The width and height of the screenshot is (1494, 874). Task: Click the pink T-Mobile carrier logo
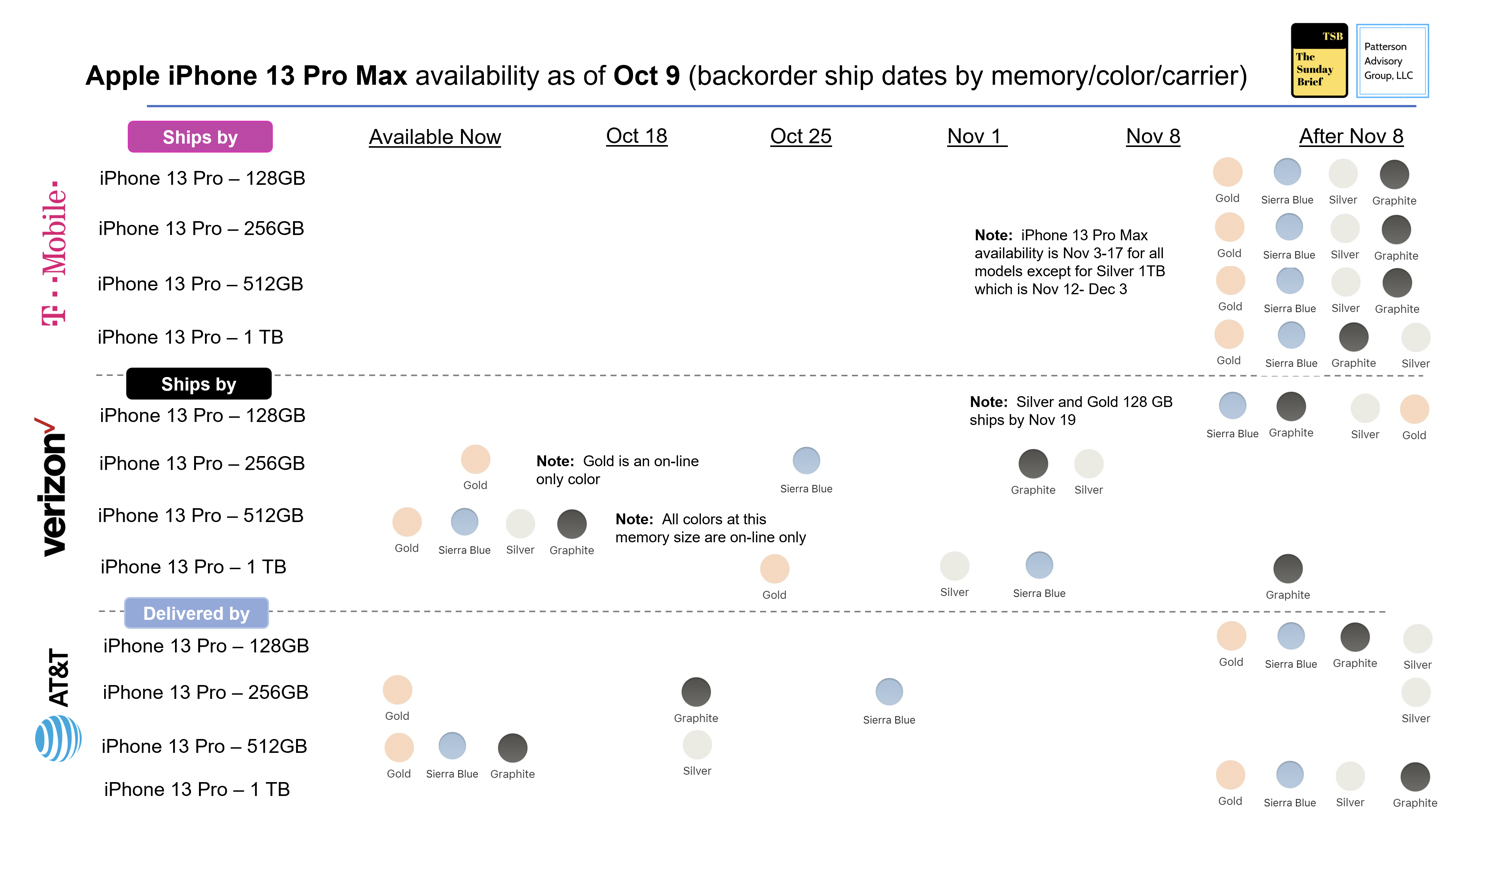coord(55,253)
